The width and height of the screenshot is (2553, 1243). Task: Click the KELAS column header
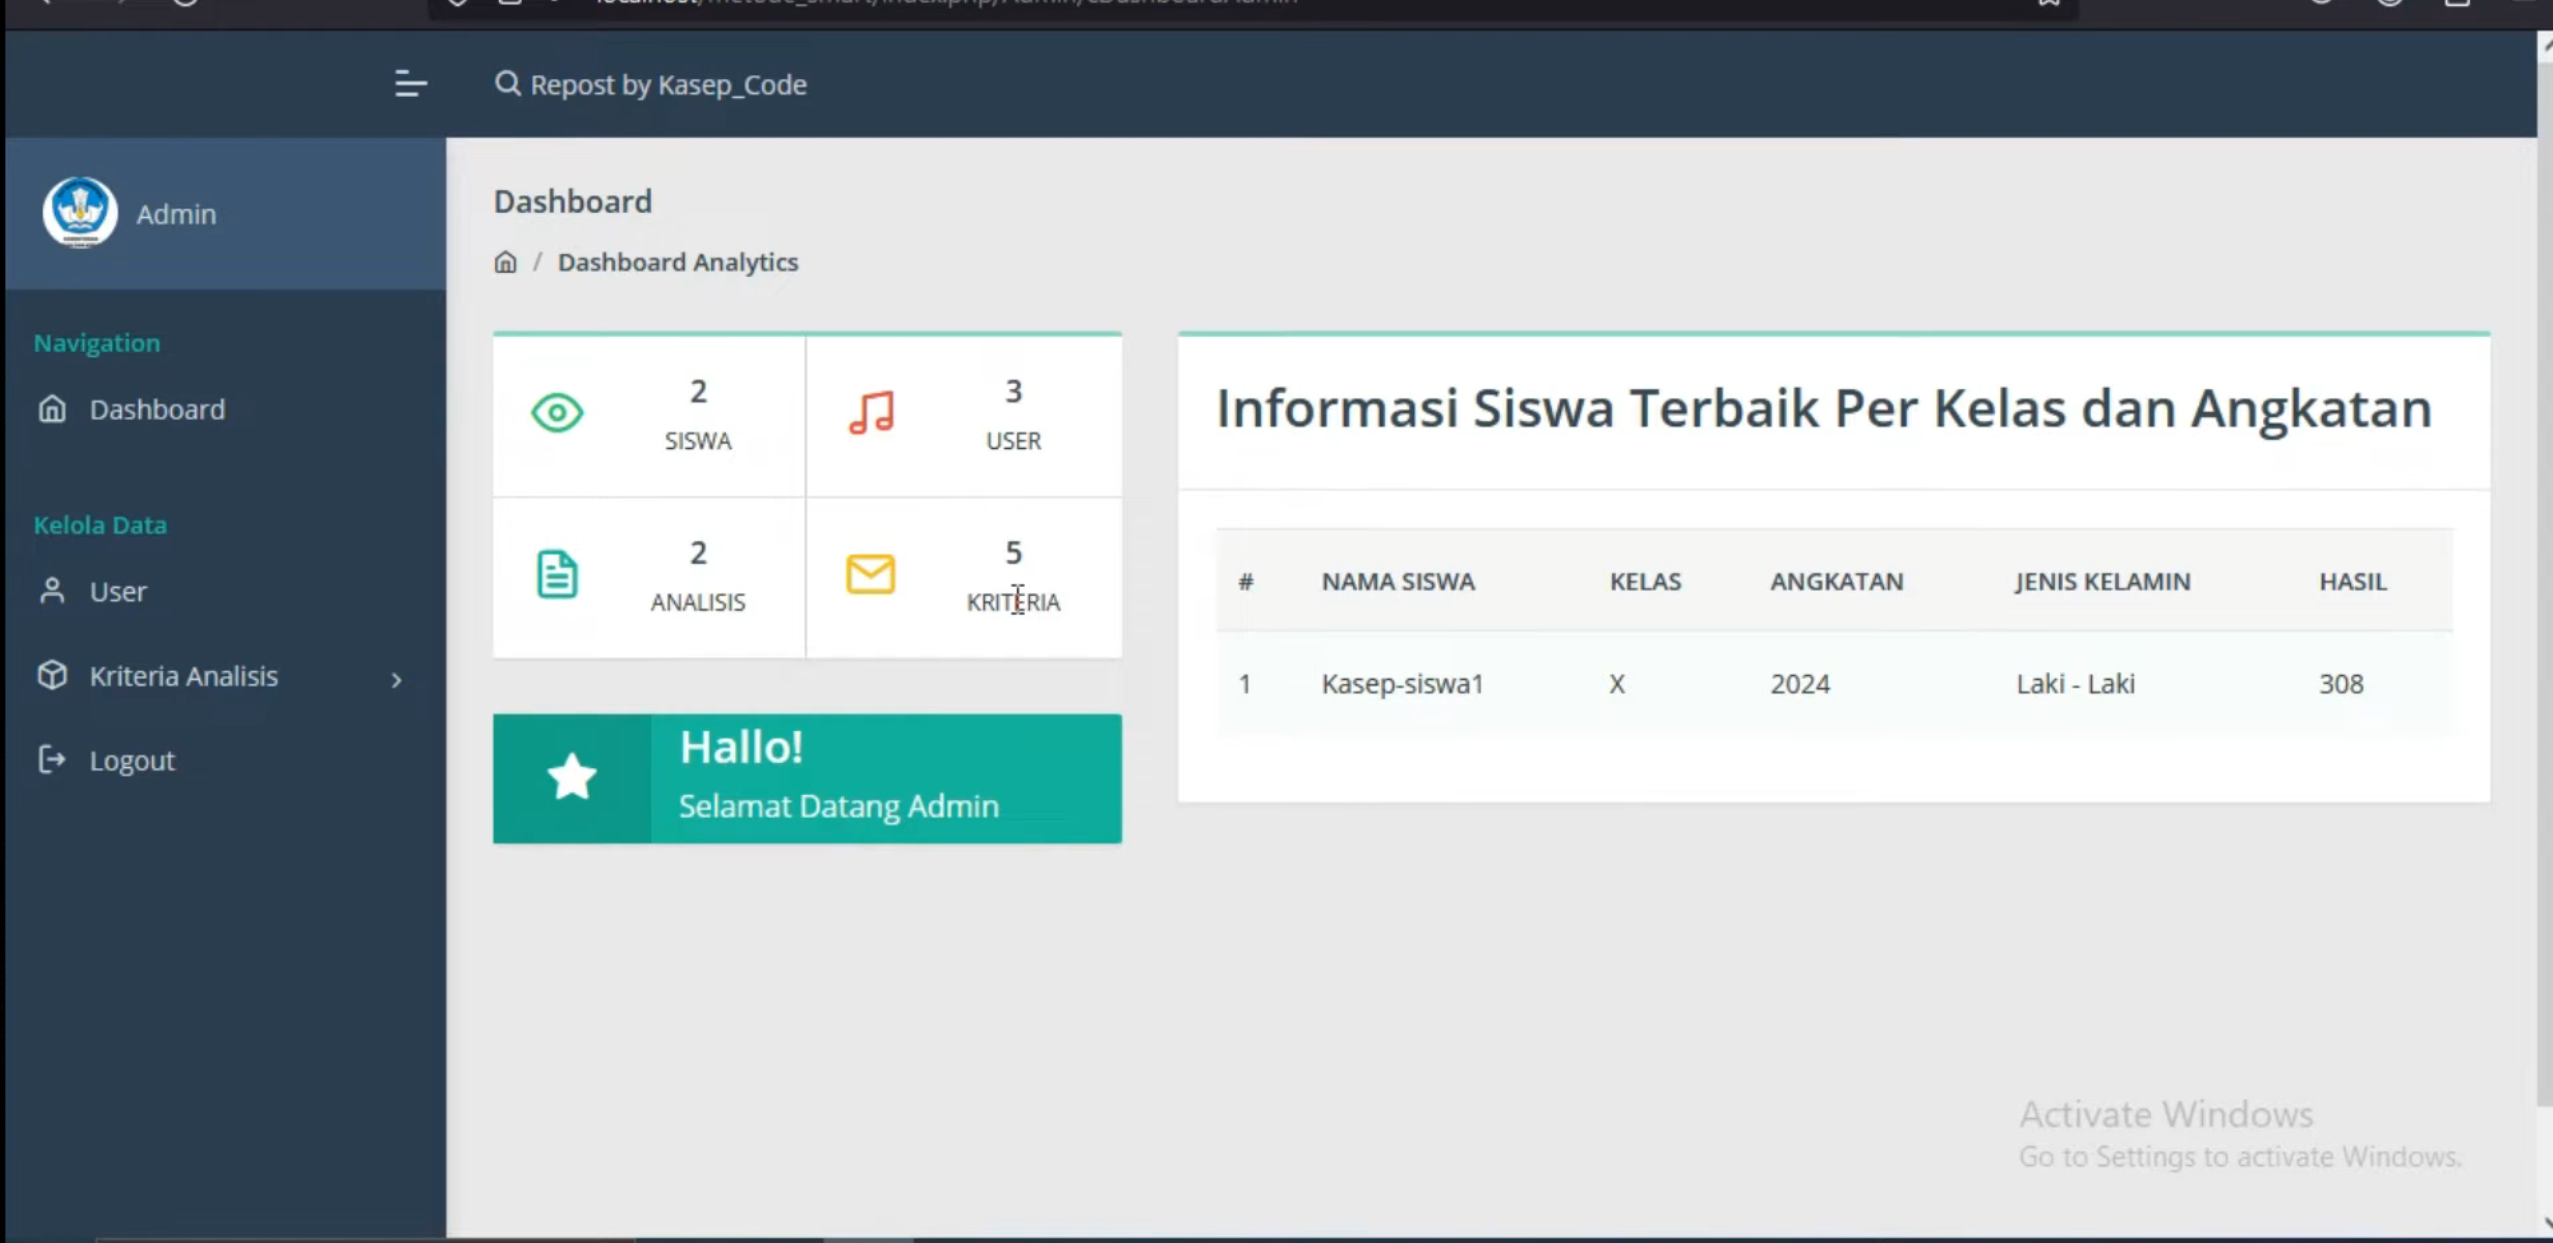point(1645,581)
